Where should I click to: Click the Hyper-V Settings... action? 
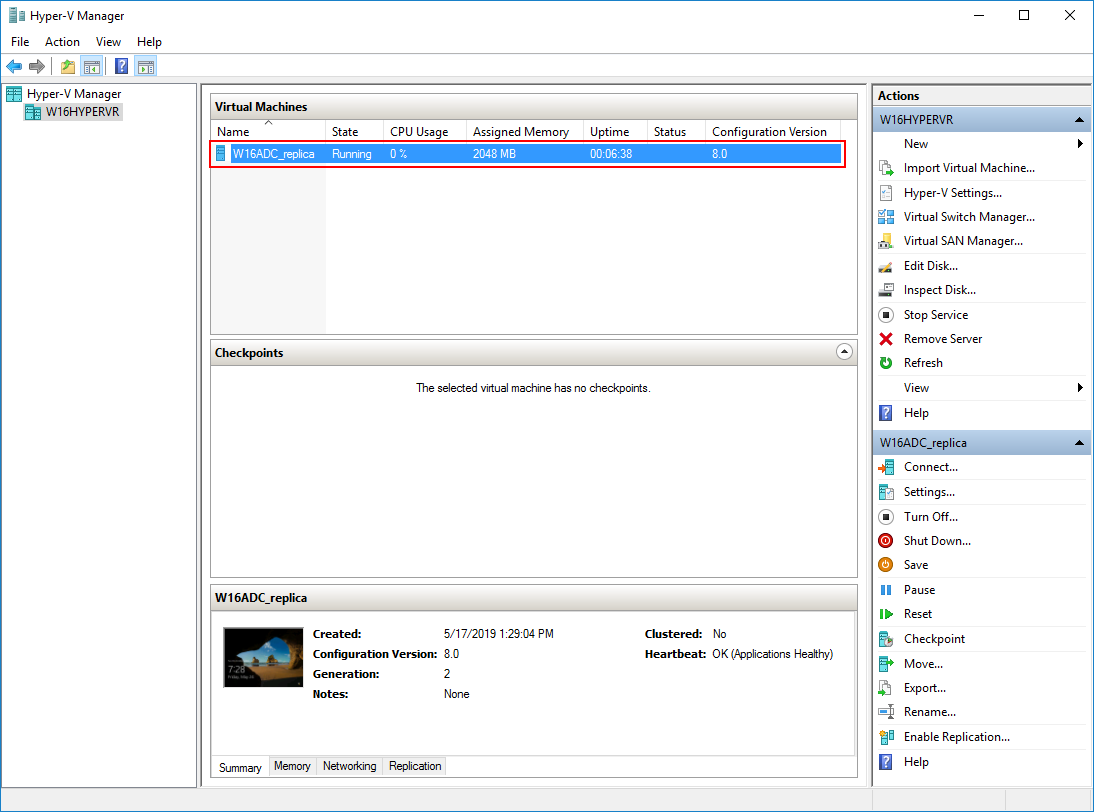coord(952,193)
